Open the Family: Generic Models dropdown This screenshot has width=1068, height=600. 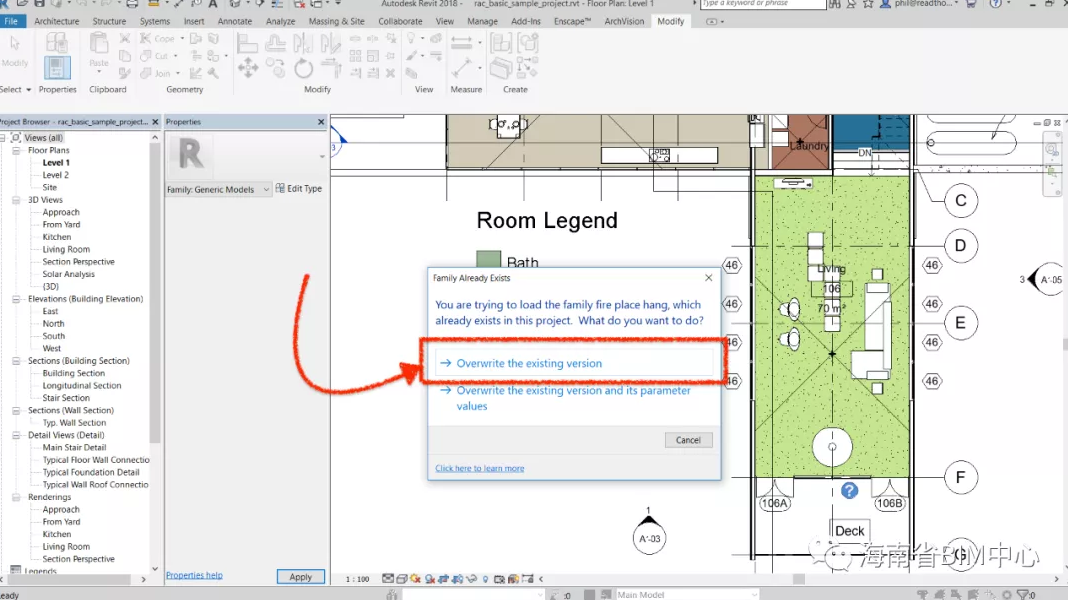click(x=266, y=189)
